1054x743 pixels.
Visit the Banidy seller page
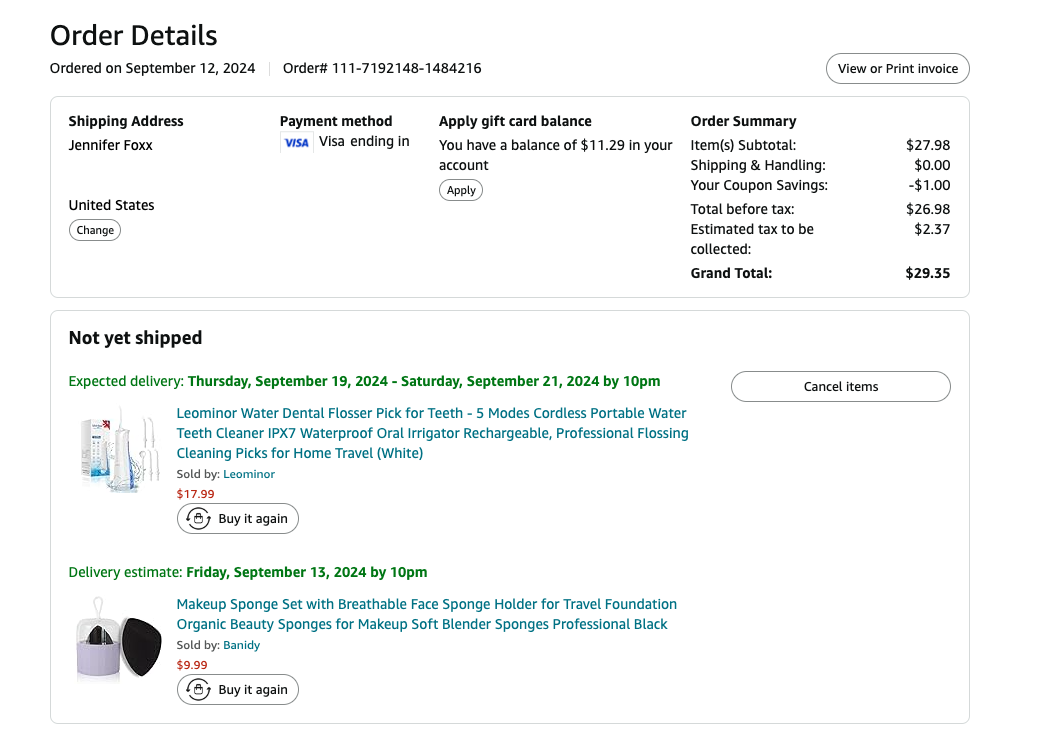241,645
